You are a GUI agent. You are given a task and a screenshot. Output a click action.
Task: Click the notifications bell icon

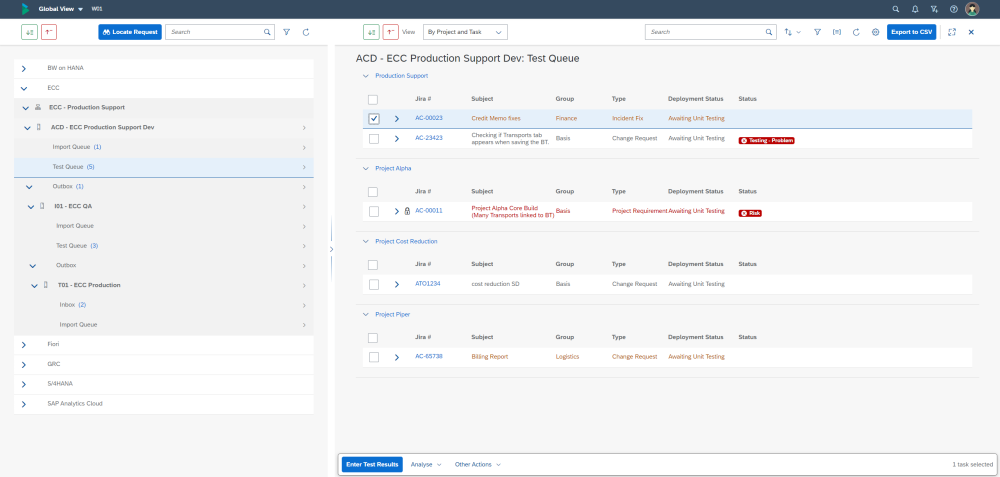coord(914,9)
